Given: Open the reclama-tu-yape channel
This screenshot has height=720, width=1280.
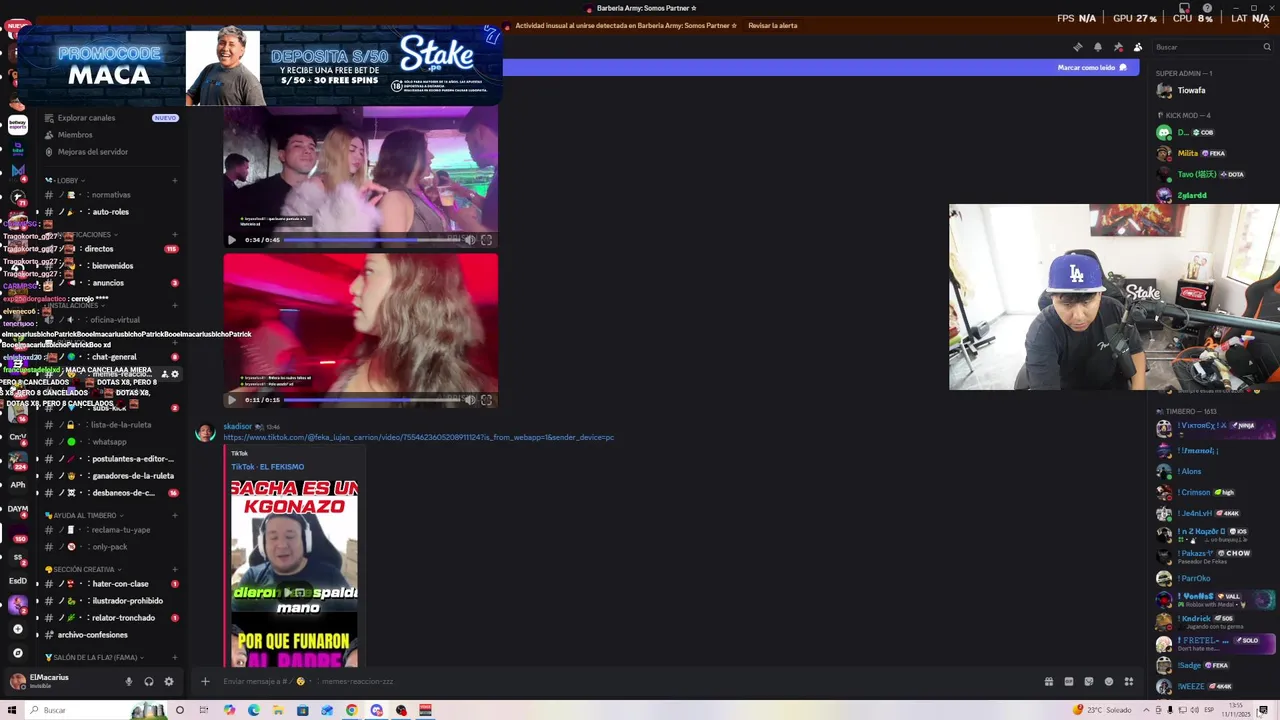Looking at the screenshot, I should coord(110,530).
